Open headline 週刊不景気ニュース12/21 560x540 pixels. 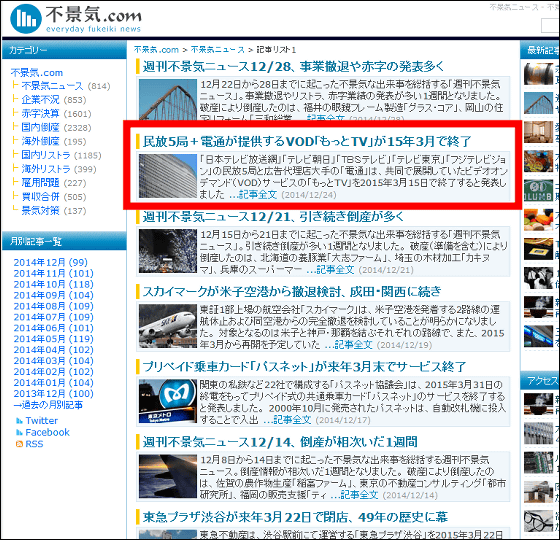coord(273,216)
